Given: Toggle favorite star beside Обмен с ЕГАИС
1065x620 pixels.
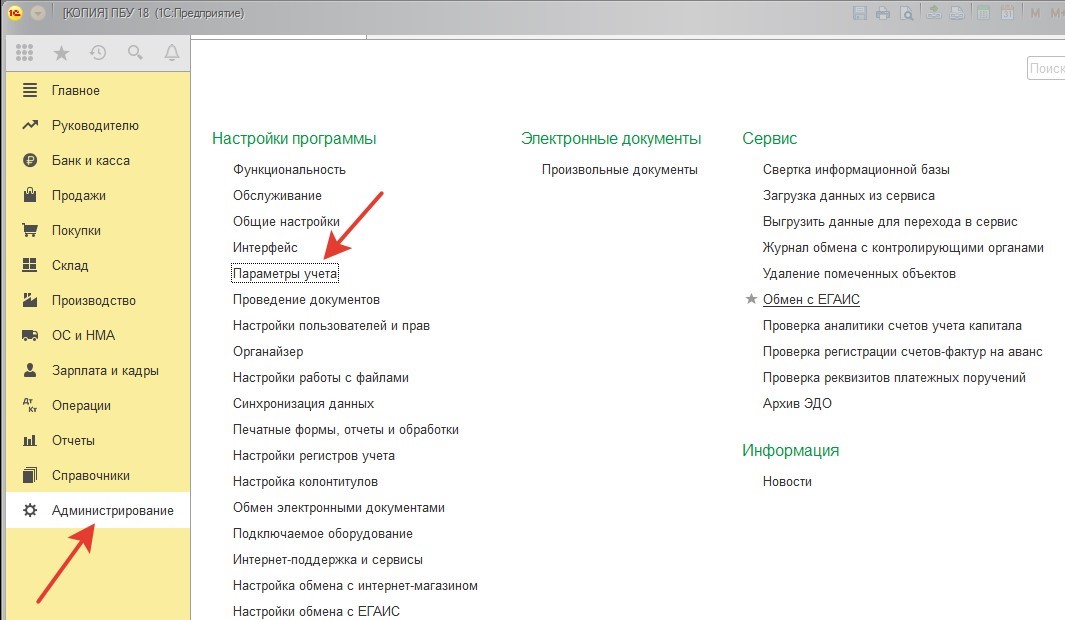Looking at the screenshot, I should tap(751, 299).
